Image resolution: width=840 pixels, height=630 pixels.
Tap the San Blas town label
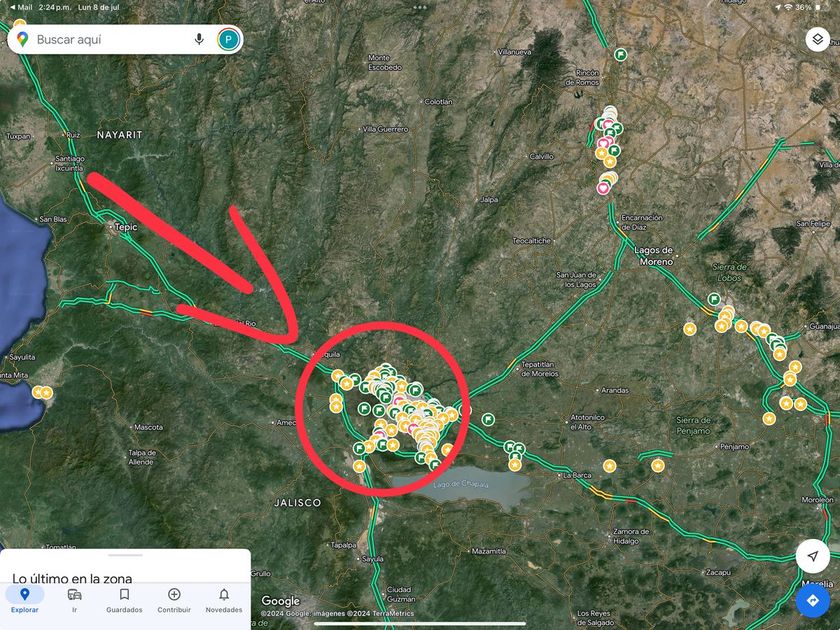[53, 219]
